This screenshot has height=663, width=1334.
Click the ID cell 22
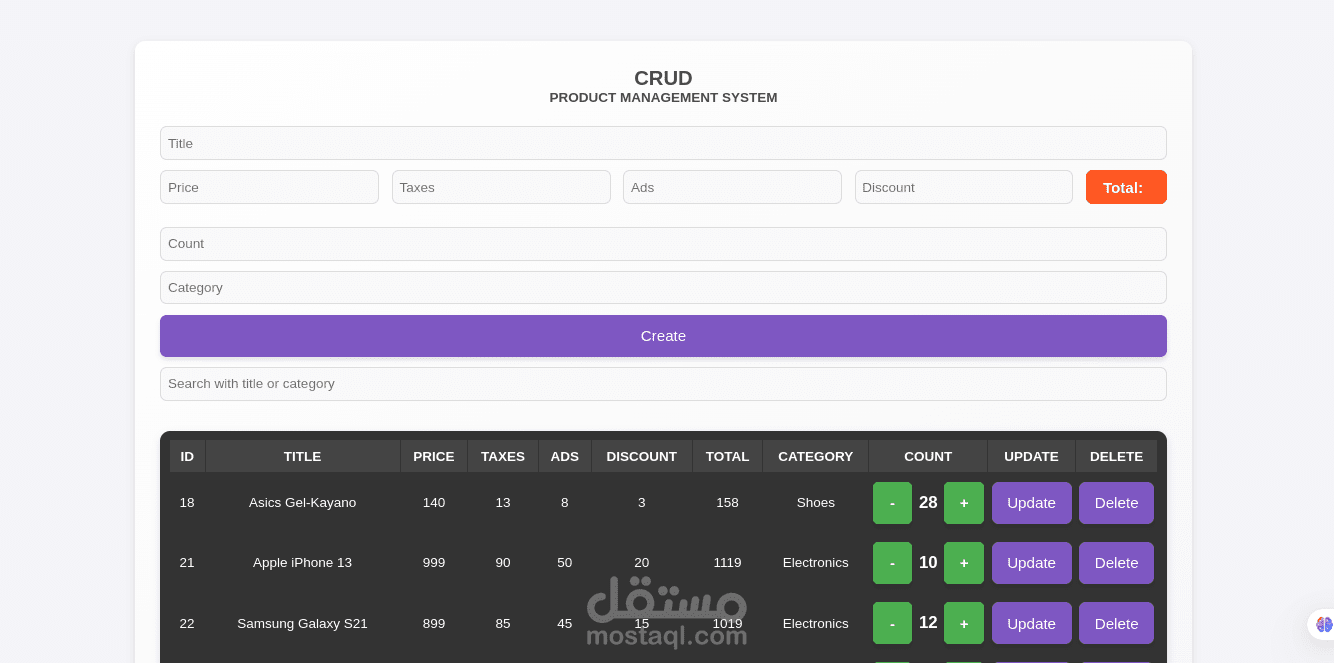pos(187,623)
